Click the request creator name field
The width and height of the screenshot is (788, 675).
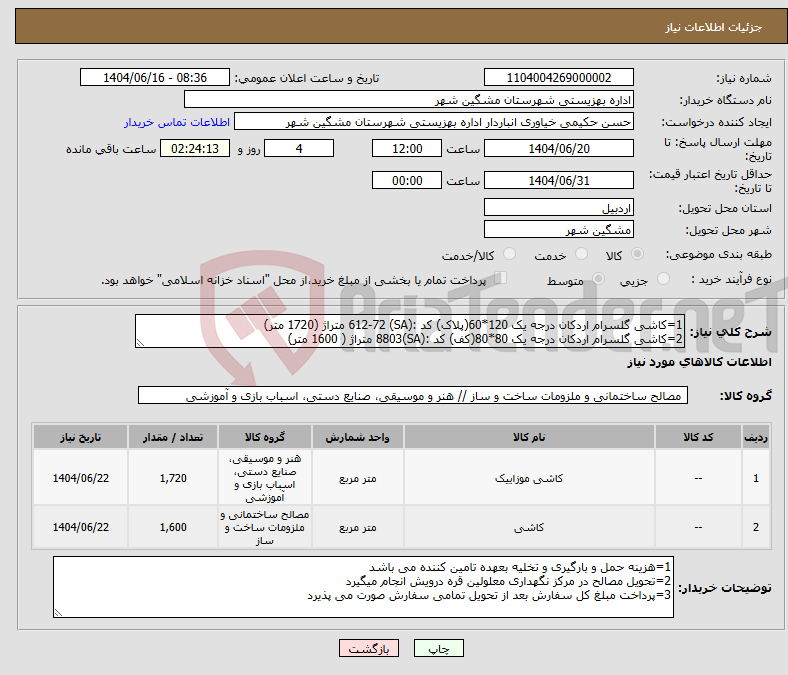click(434, 122)
